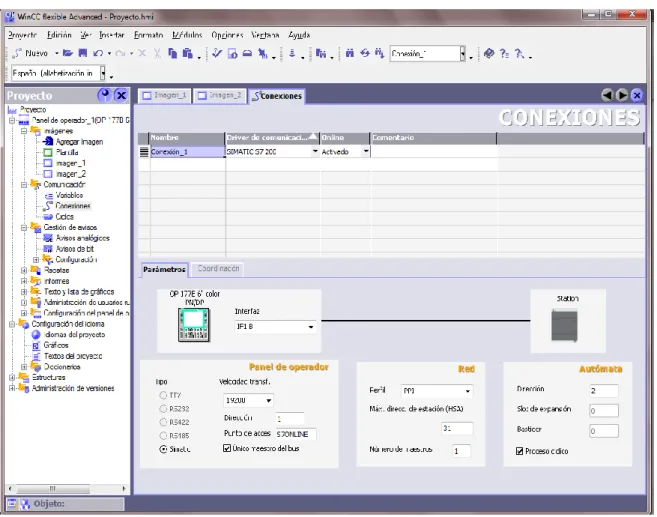
Task: Click the OP 177E panel device image
Action: (194, 325)
